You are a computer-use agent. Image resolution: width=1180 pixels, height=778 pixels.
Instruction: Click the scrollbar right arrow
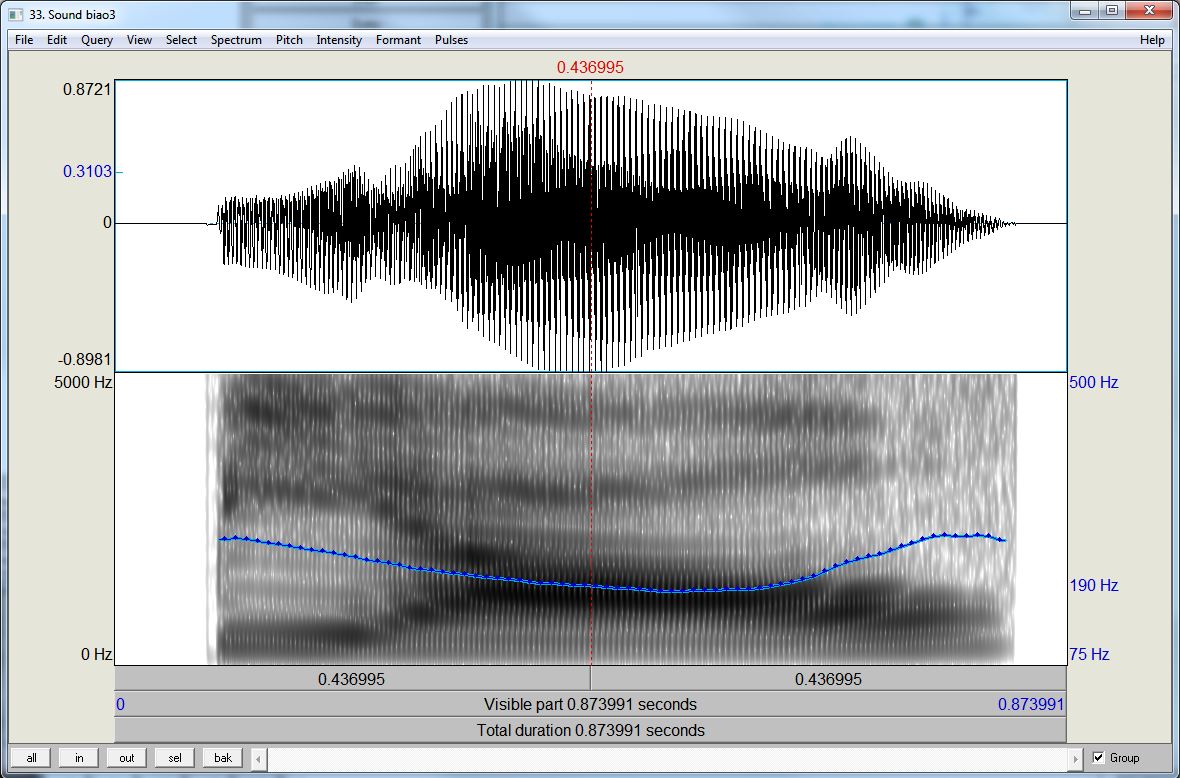click(1075, 758)
